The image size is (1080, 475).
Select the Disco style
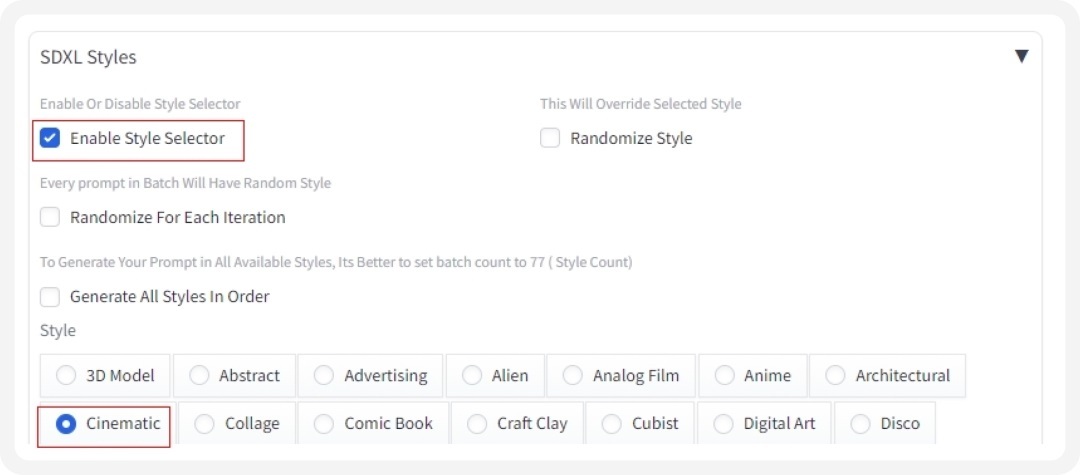(x=860, y=424)
